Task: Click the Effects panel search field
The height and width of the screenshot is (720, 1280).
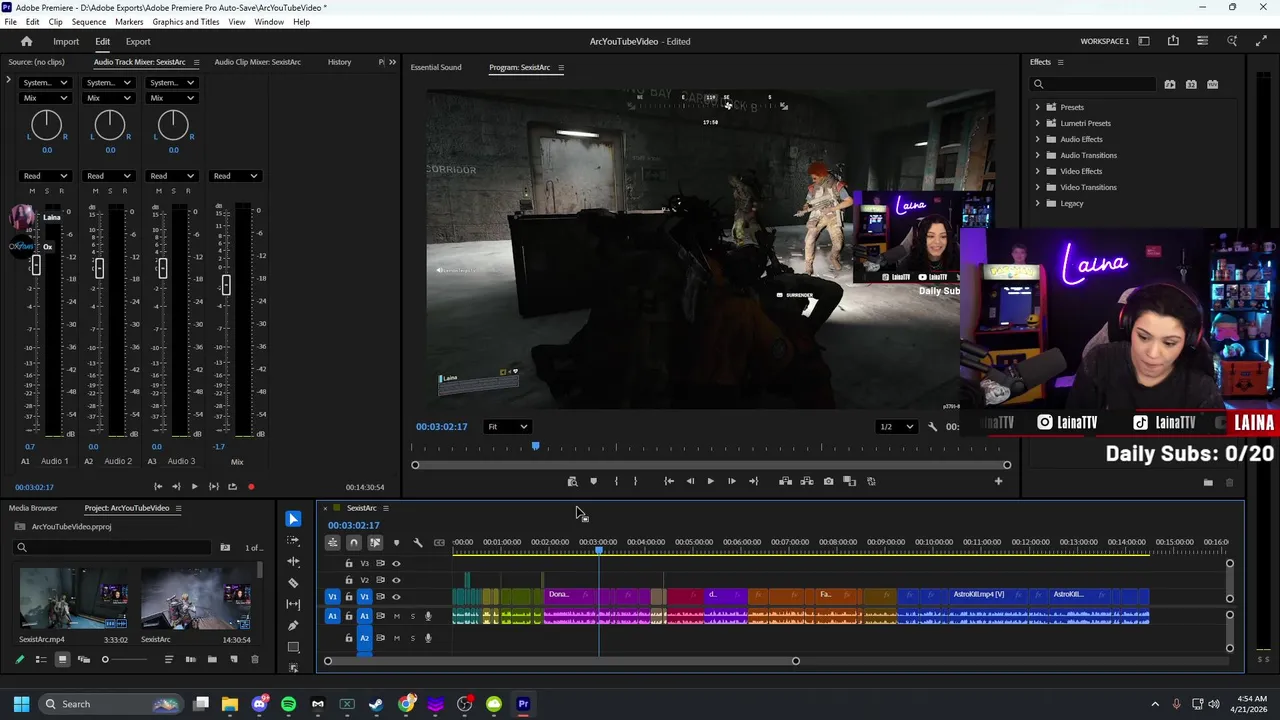Action: [x=1093, y=84]
